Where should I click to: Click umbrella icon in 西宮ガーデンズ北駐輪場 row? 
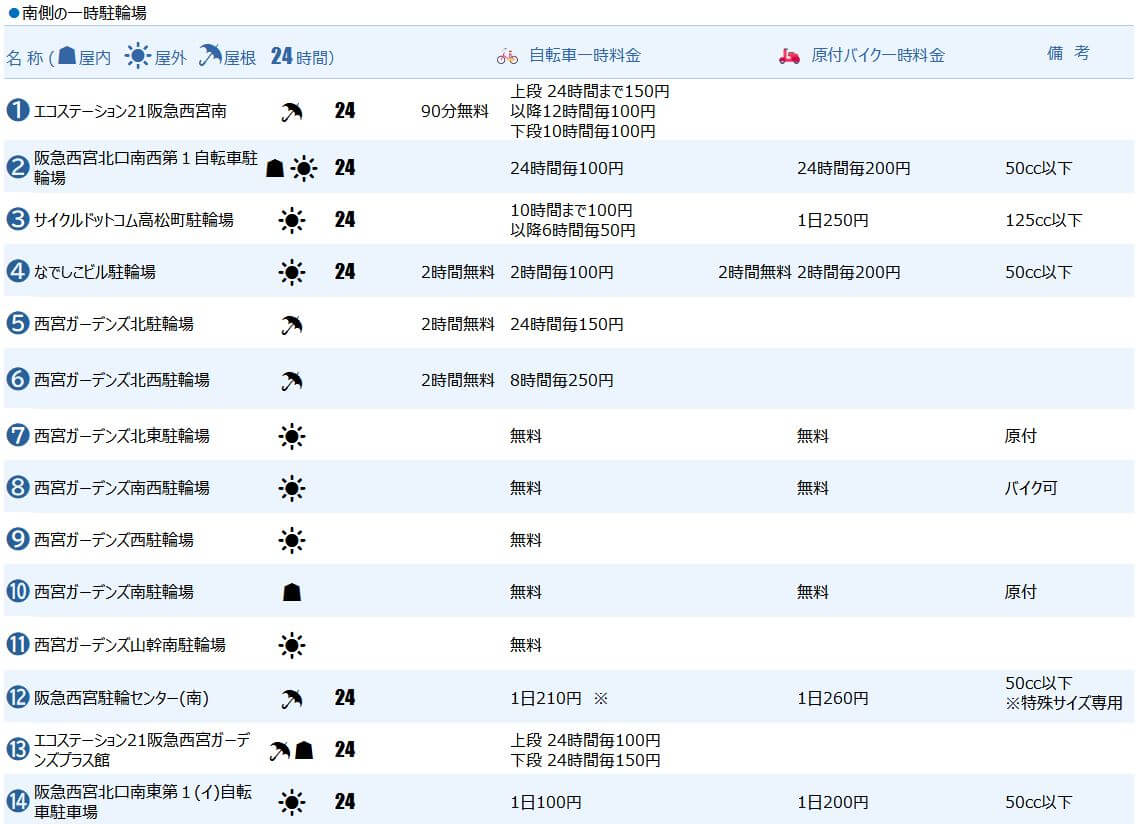pyautogui.click(x=292, y=325)
